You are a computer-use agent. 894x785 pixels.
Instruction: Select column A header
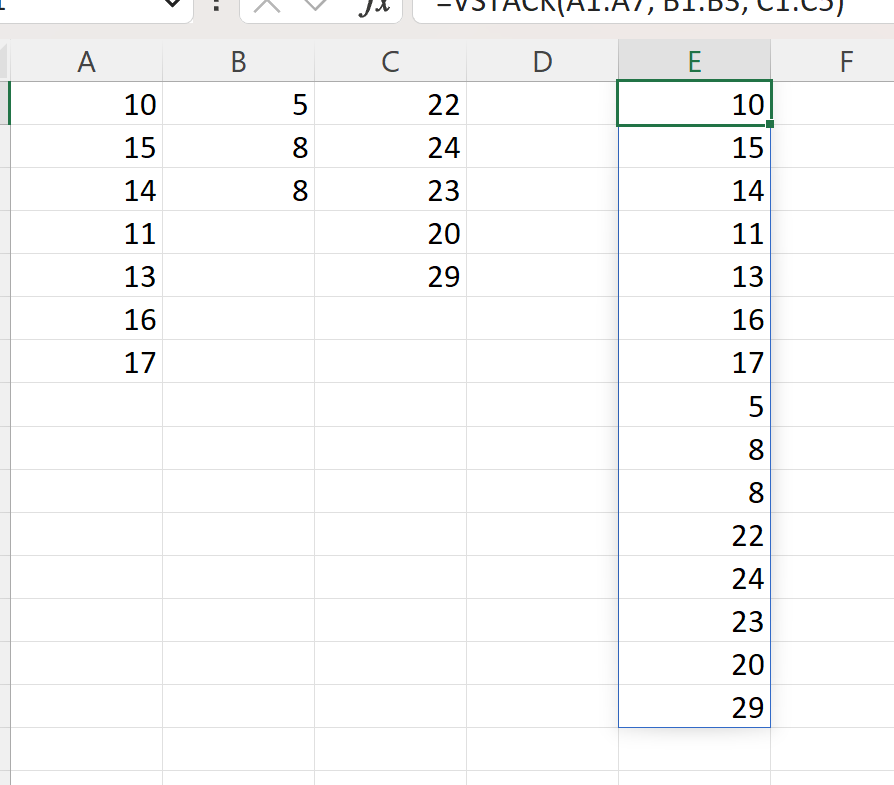tap(86, 61)
